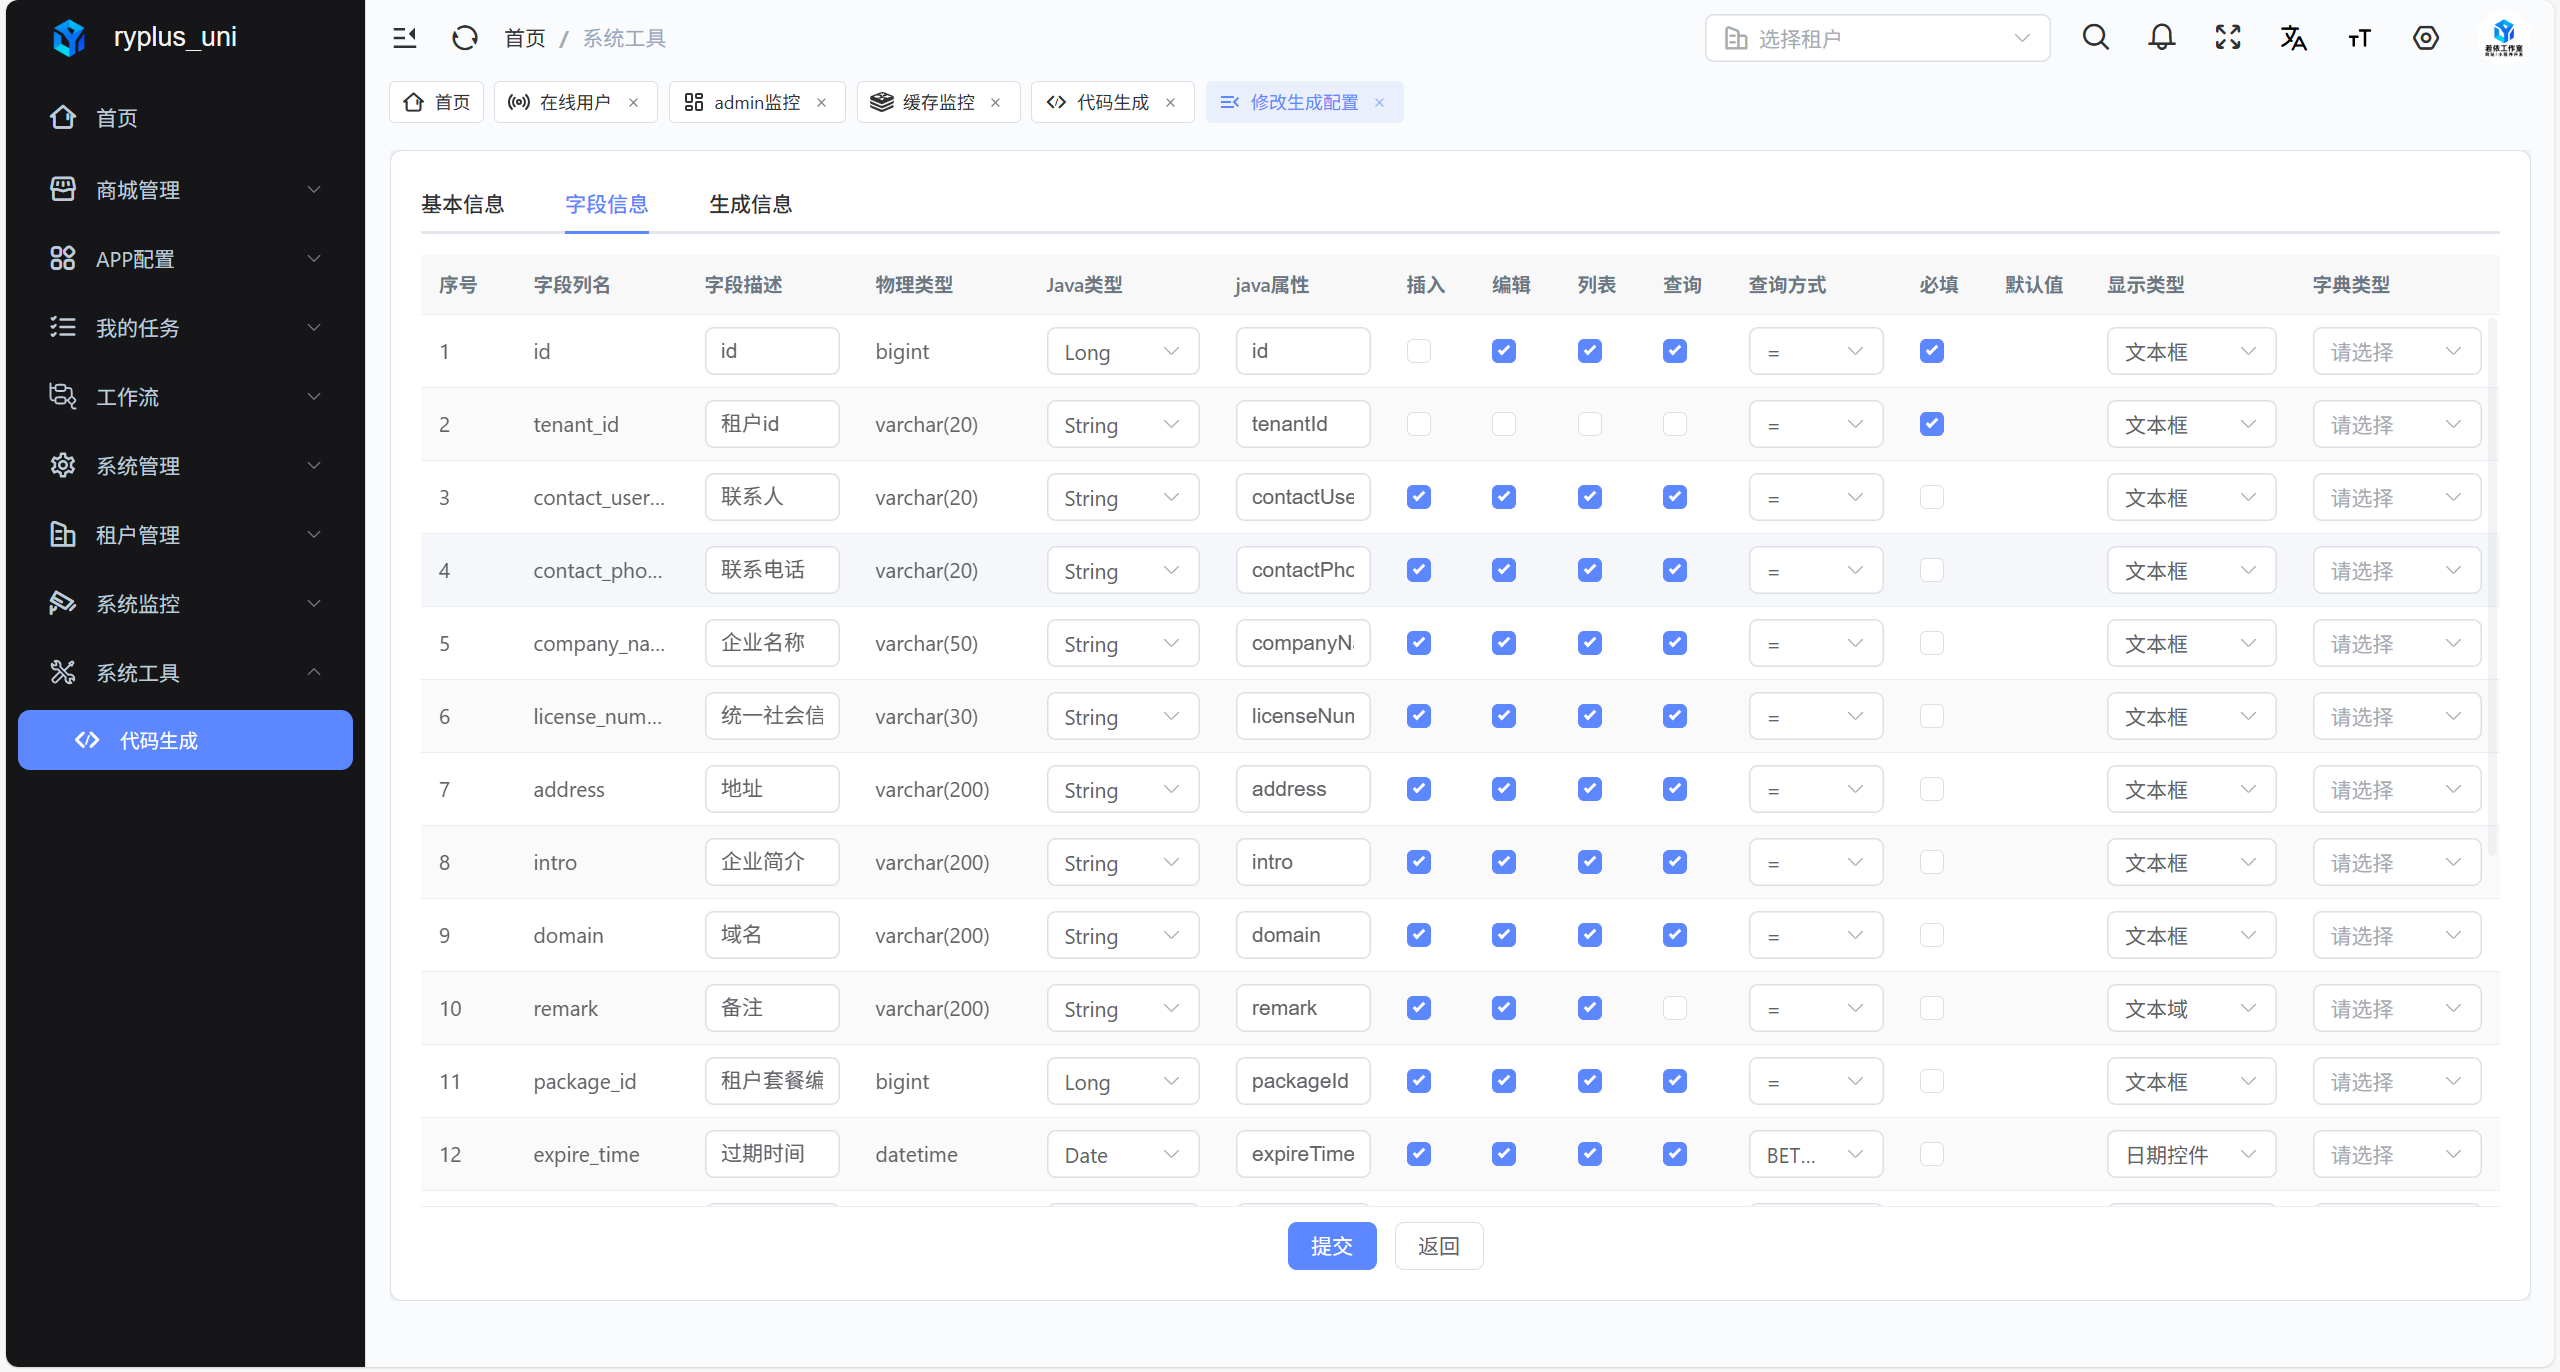The width and height of the screenshot is (2560, 1372).
Task: Click the 返回 button
Action: [x=1438, y=1246]
